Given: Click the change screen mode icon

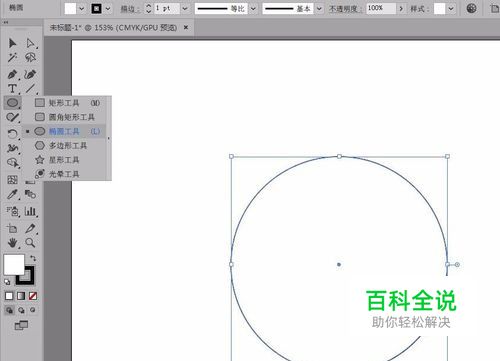Looking at the screenshot, I should (21, 325).
